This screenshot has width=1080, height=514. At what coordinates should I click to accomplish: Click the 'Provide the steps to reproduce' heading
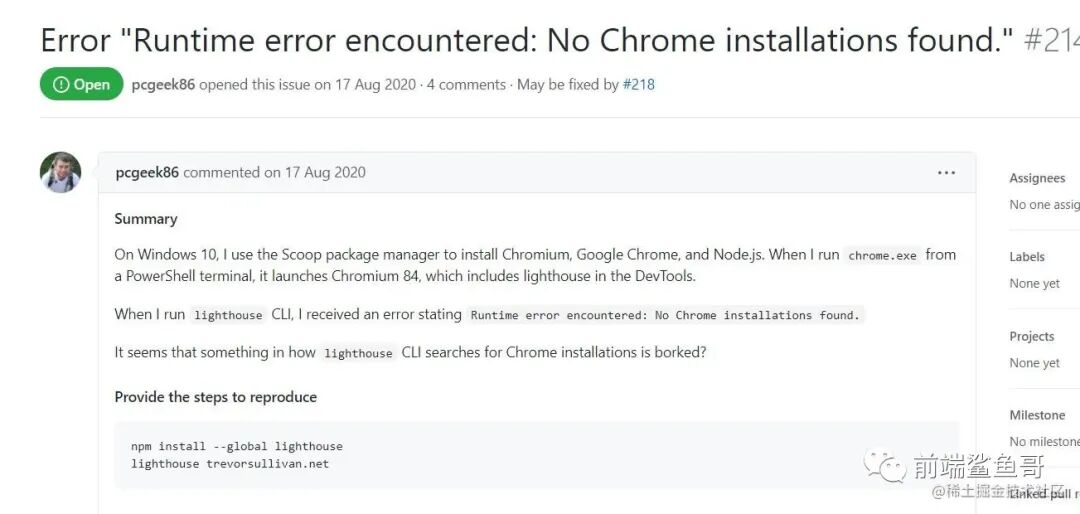point(215,397)
